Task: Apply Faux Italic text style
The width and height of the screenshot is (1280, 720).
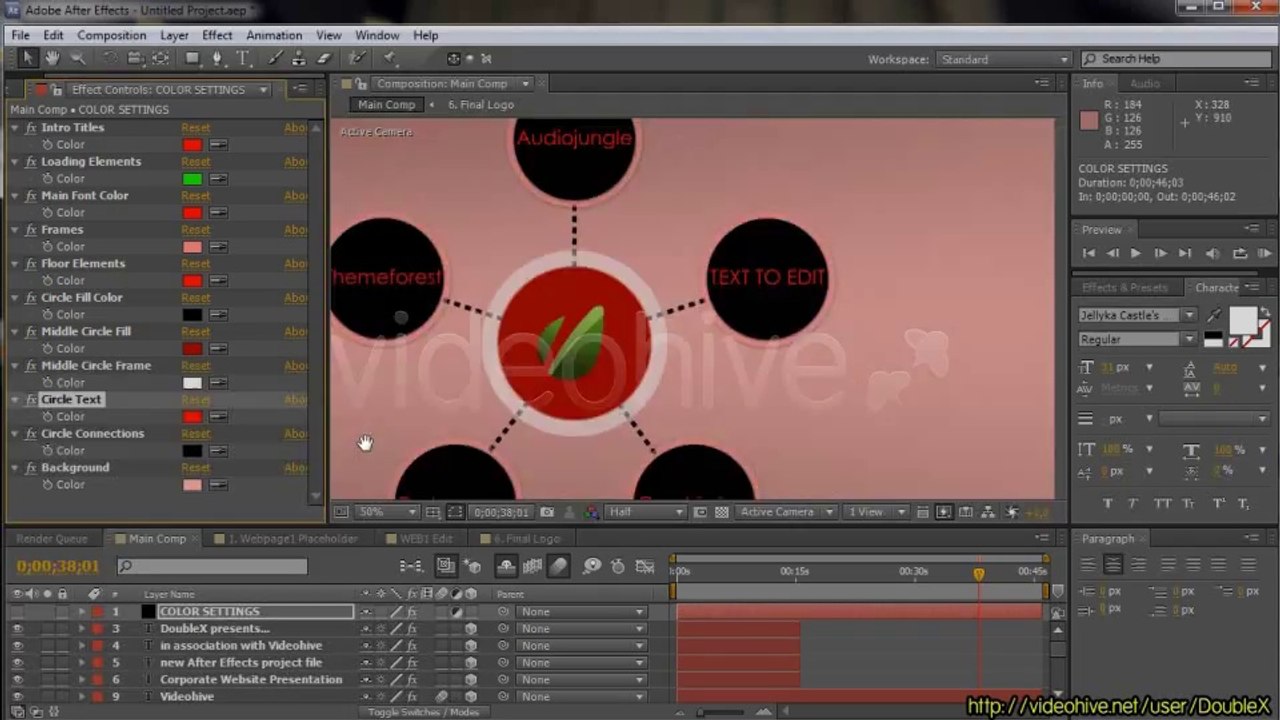Action: (x=1134, y=503)
